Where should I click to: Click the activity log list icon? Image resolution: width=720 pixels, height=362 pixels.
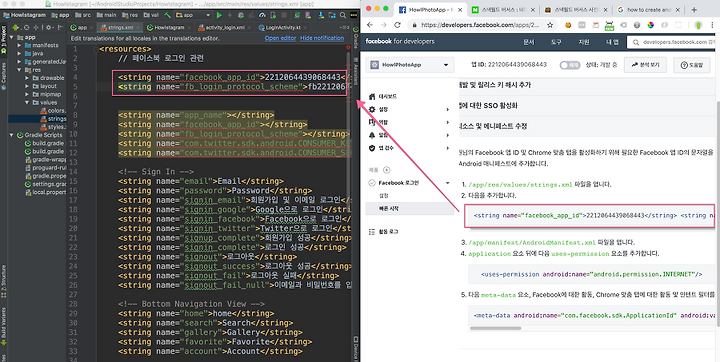click(x=371, y=232)
